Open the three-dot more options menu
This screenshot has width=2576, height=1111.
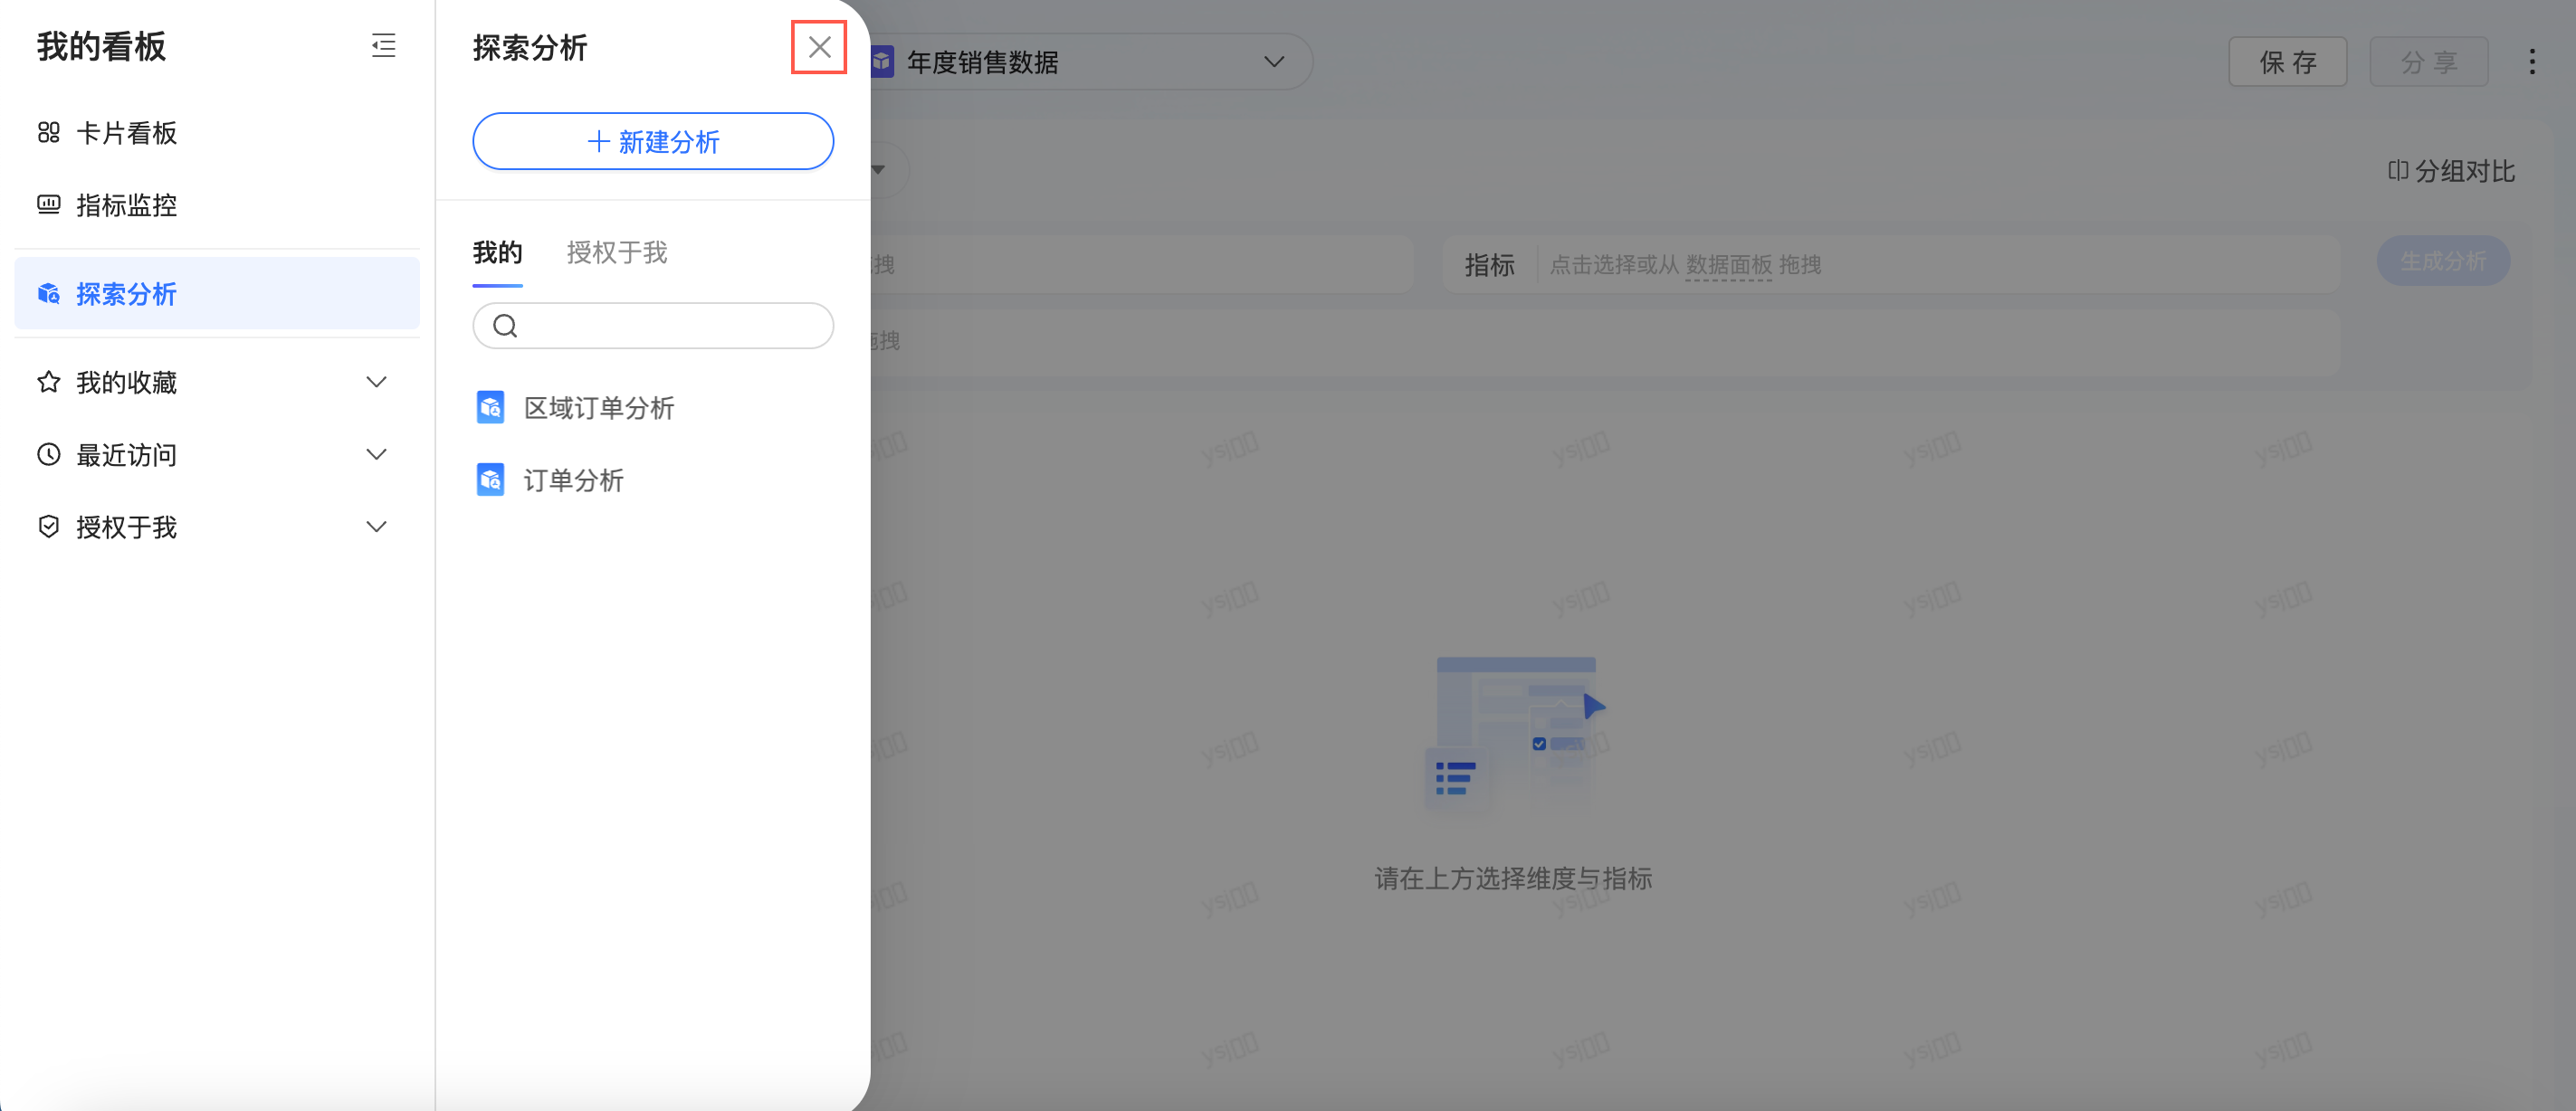(x=2531, y=62)
